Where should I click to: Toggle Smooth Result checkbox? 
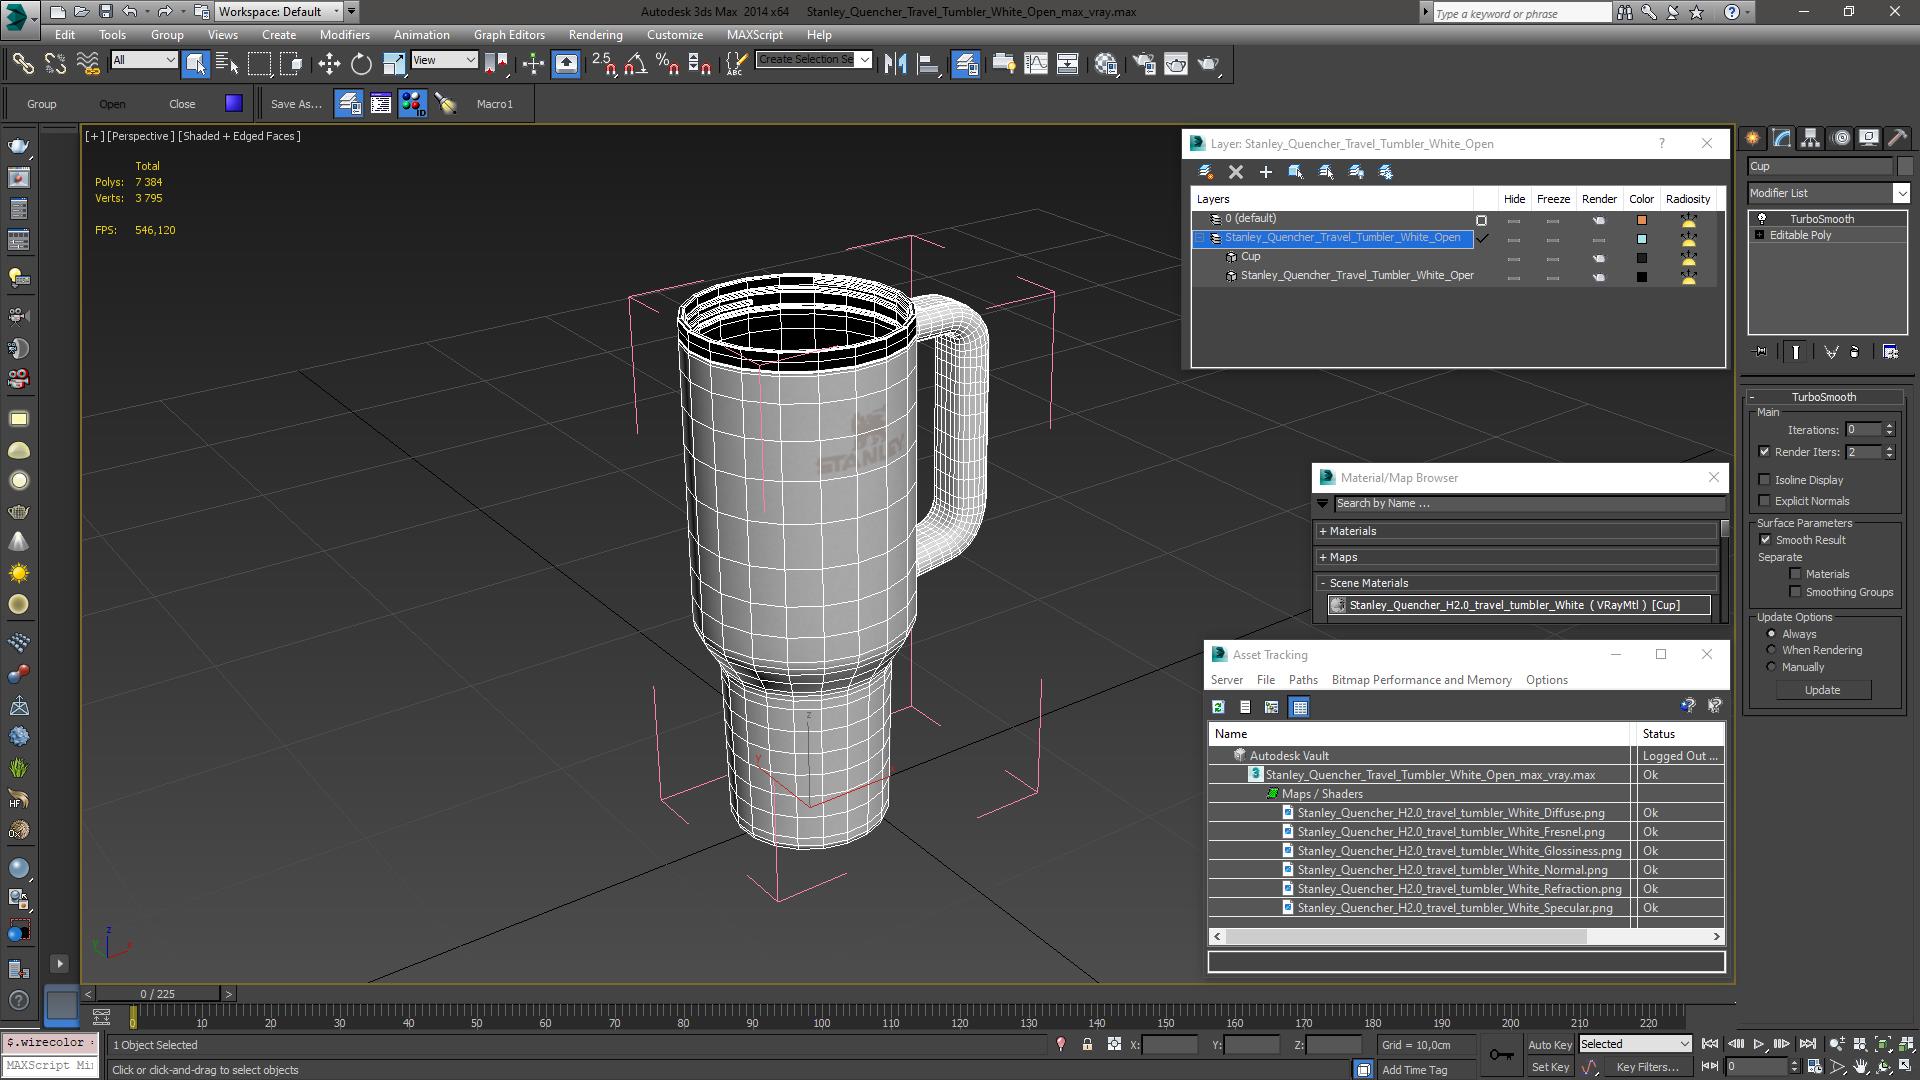tap(1765, 540)
